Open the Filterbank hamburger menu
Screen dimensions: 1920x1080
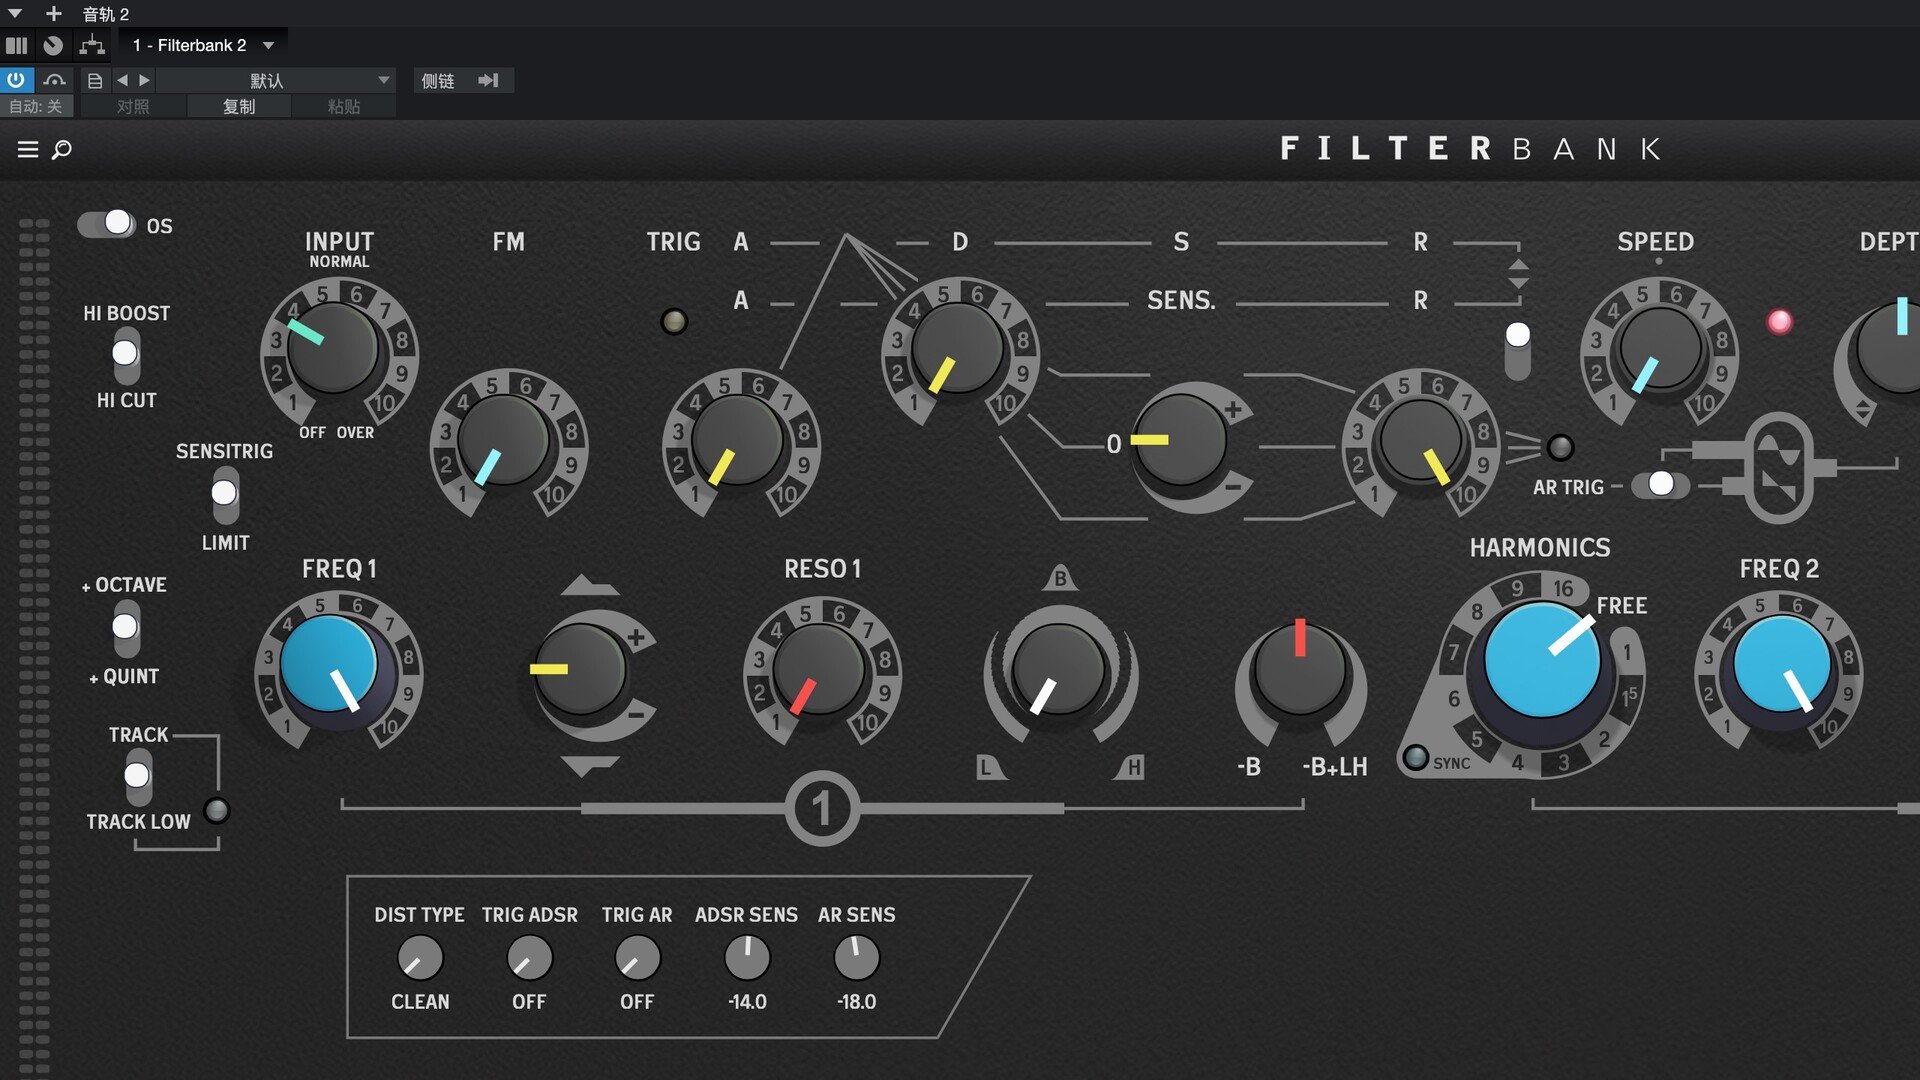click(x=28, y=150)
